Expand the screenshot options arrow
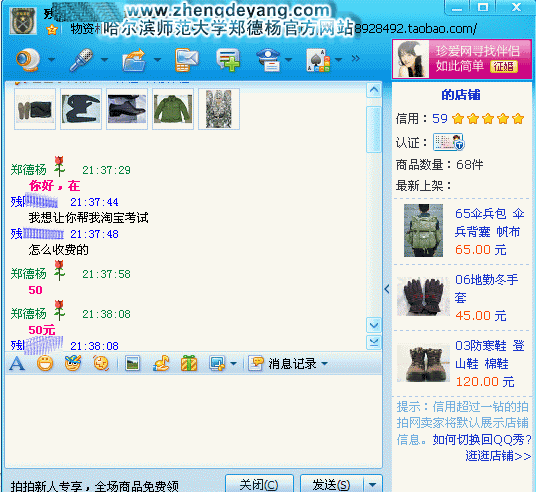The height and width of the screenshot is (492, 536). tap(234, 363)
